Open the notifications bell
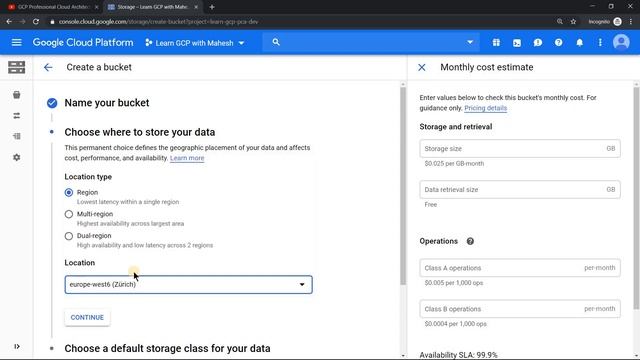The height and width of the screenshot is (360, 640). click(x=579, y=42)
